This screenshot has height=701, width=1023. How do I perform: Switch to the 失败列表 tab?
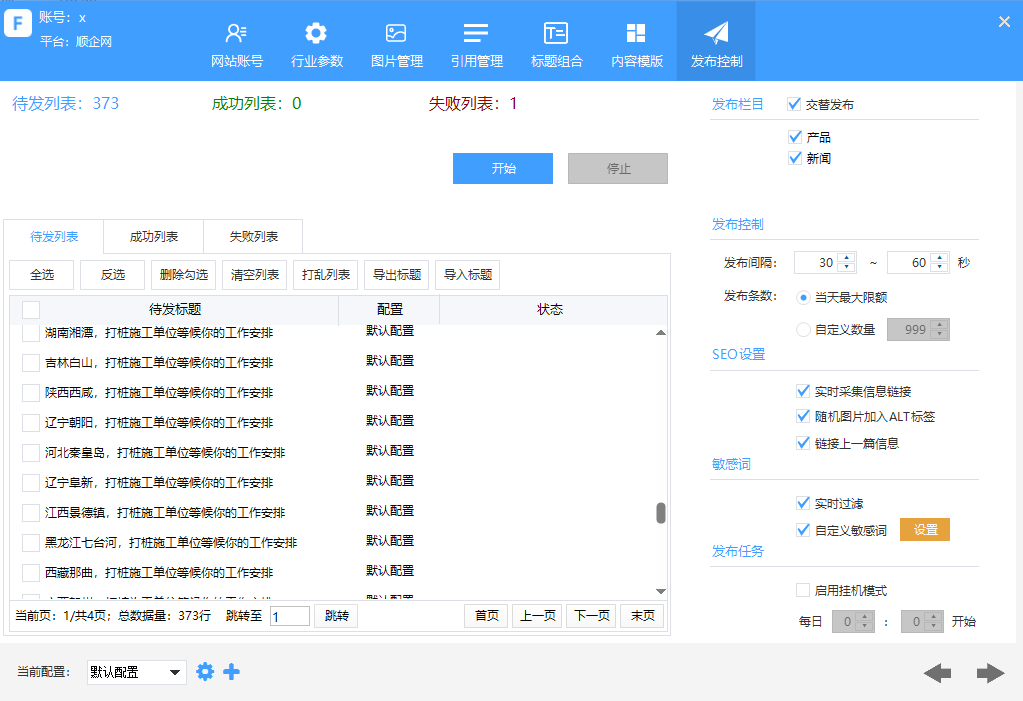(252, 236)
